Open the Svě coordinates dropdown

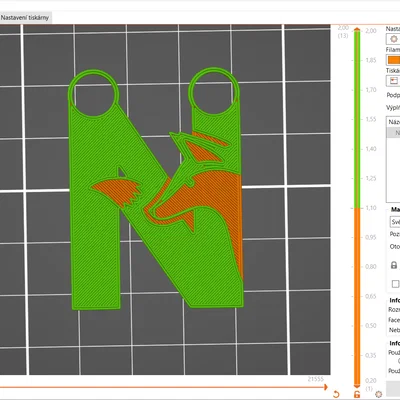pos(395,222)
